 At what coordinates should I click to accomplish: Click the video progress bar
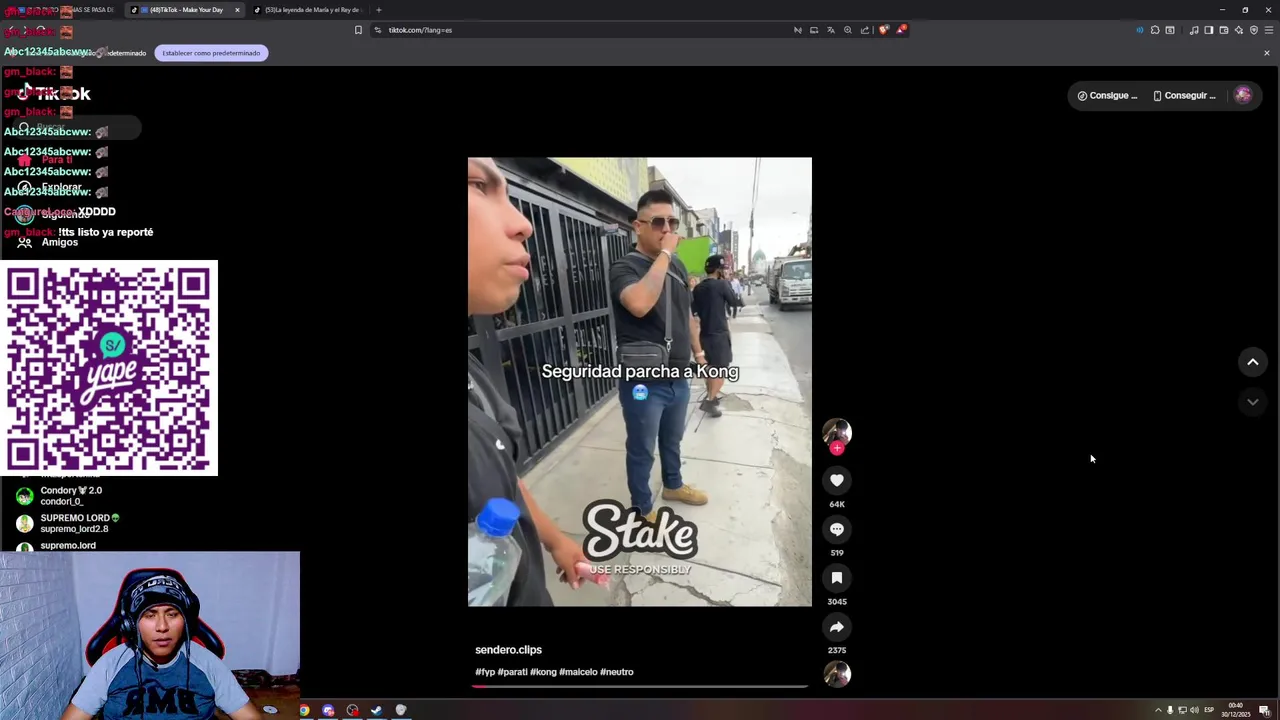pos(640,686)
